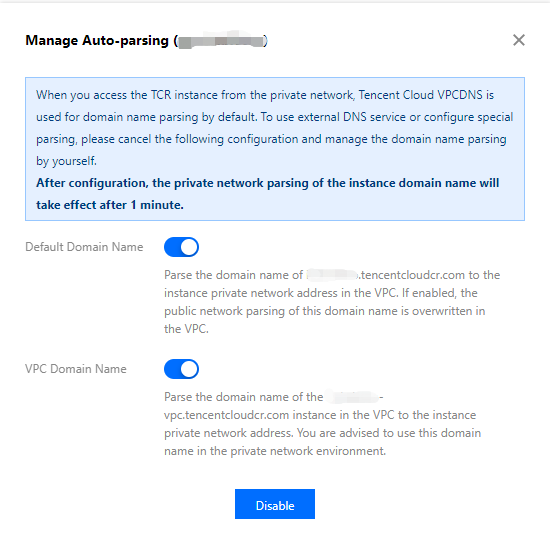Click the 'public network parsing' description line
This screenshot has width=550, height=543.
click(x=324, y=311)
